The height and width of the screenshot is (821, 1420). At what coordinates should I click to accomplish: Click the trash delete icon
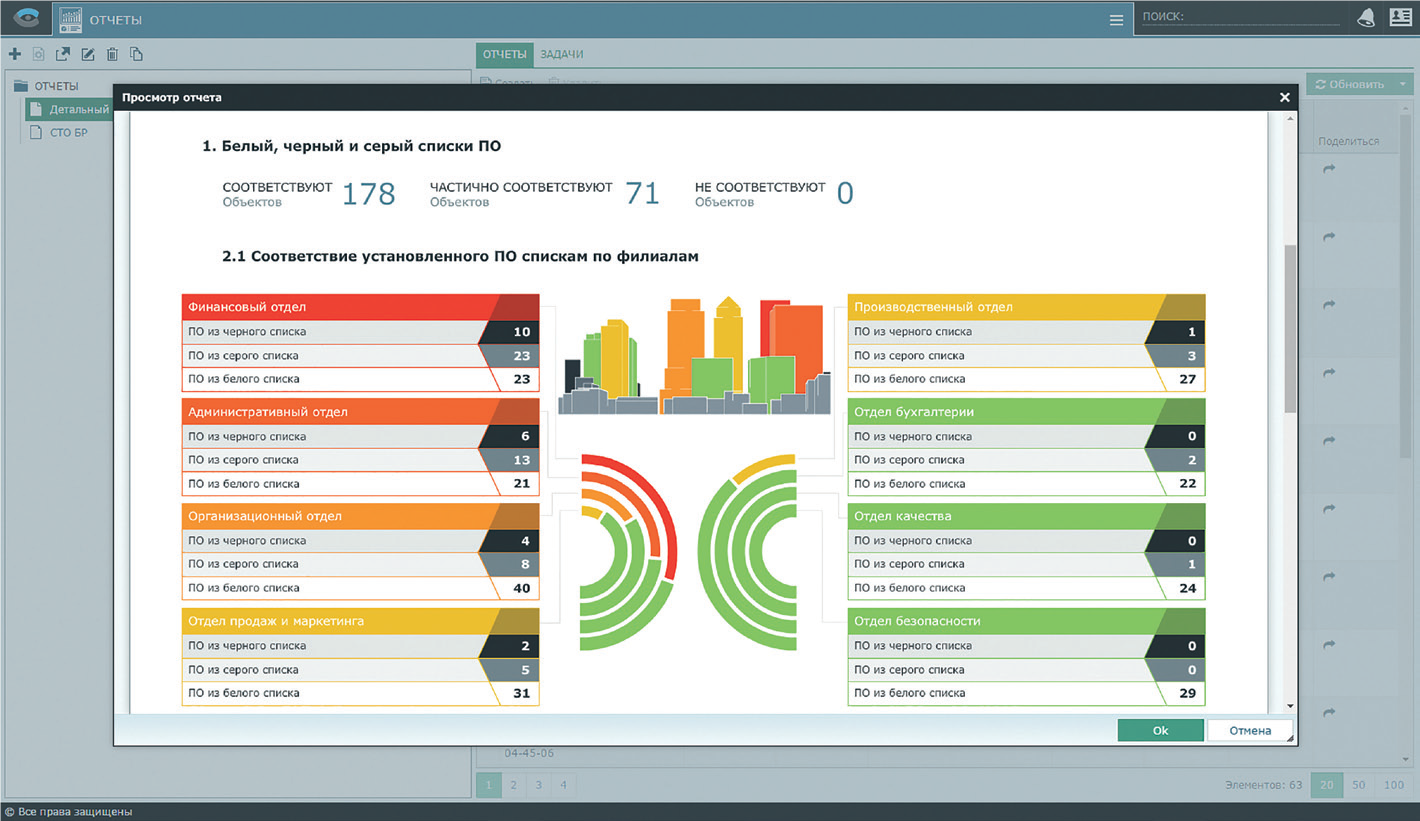tap(112, 54)
